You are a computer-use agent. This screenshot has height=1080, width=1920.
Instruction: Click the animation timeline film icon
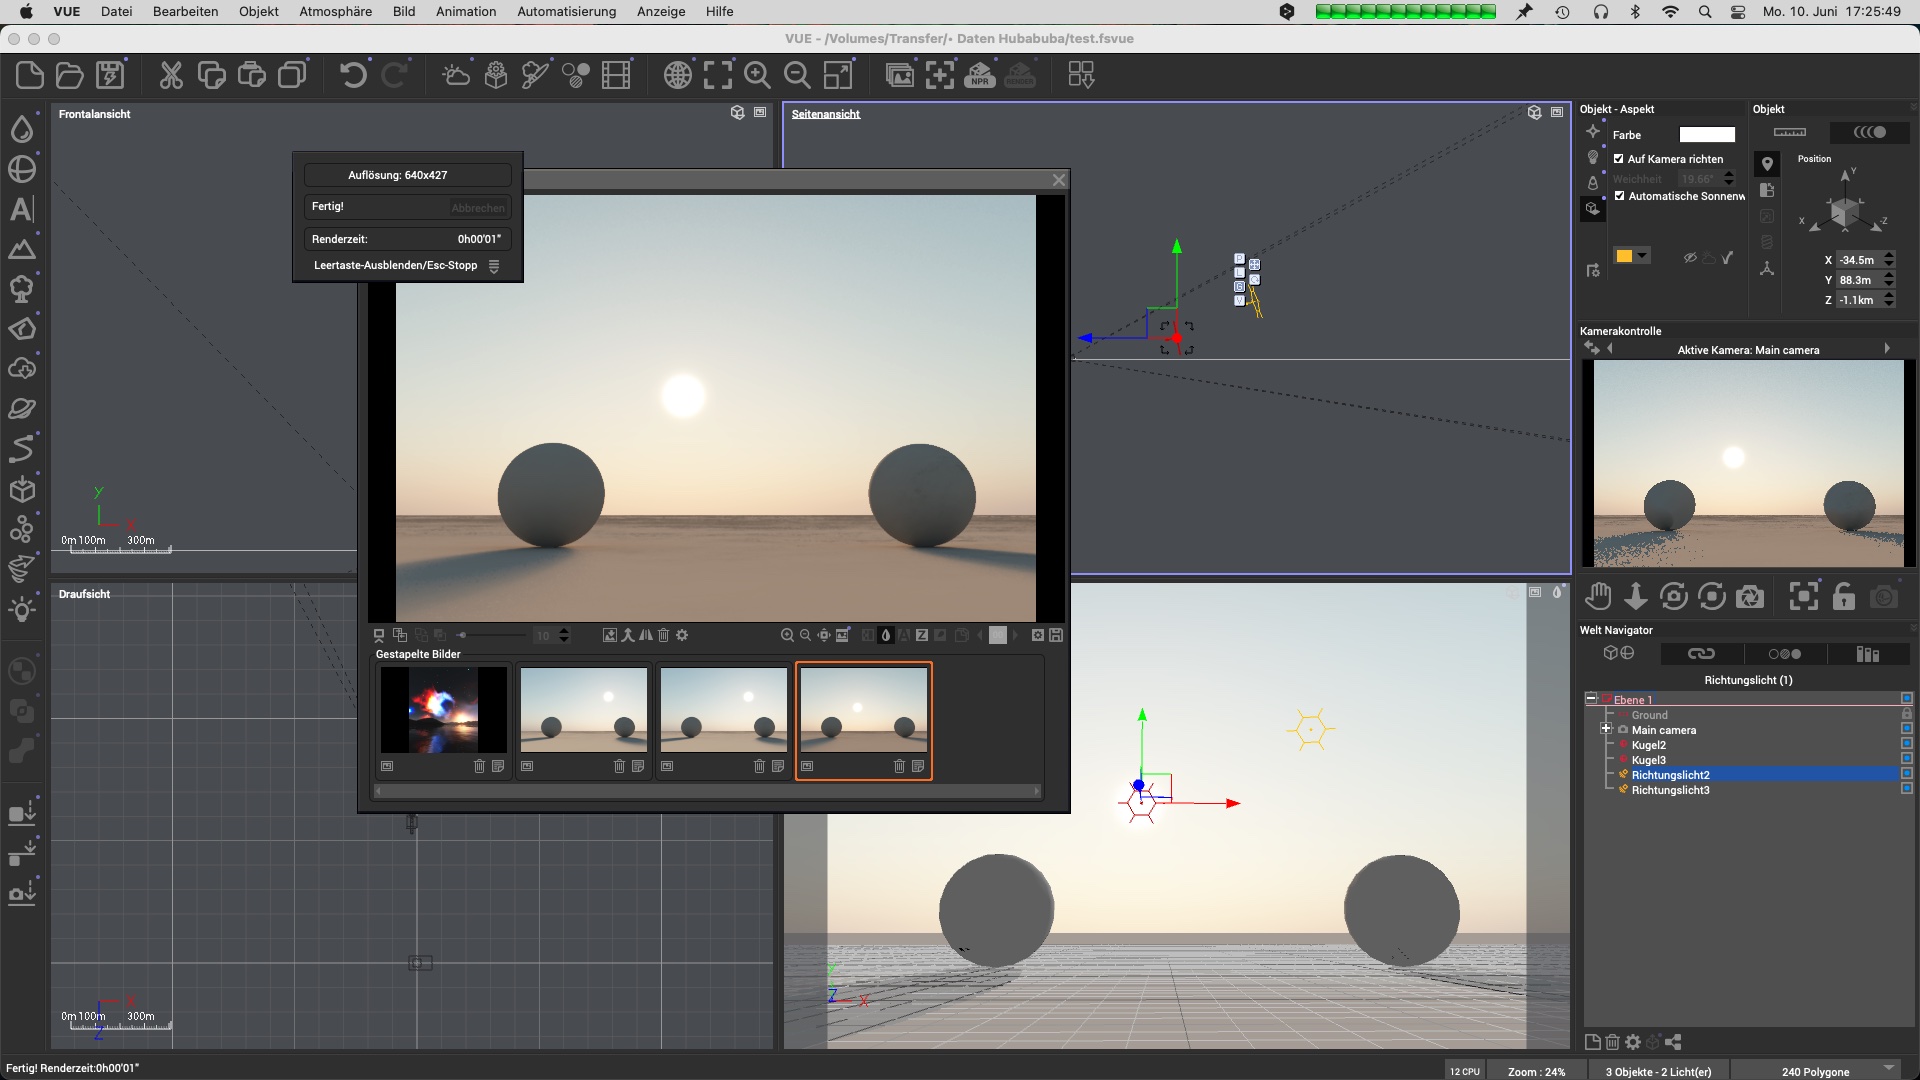(x=616, y=75)
